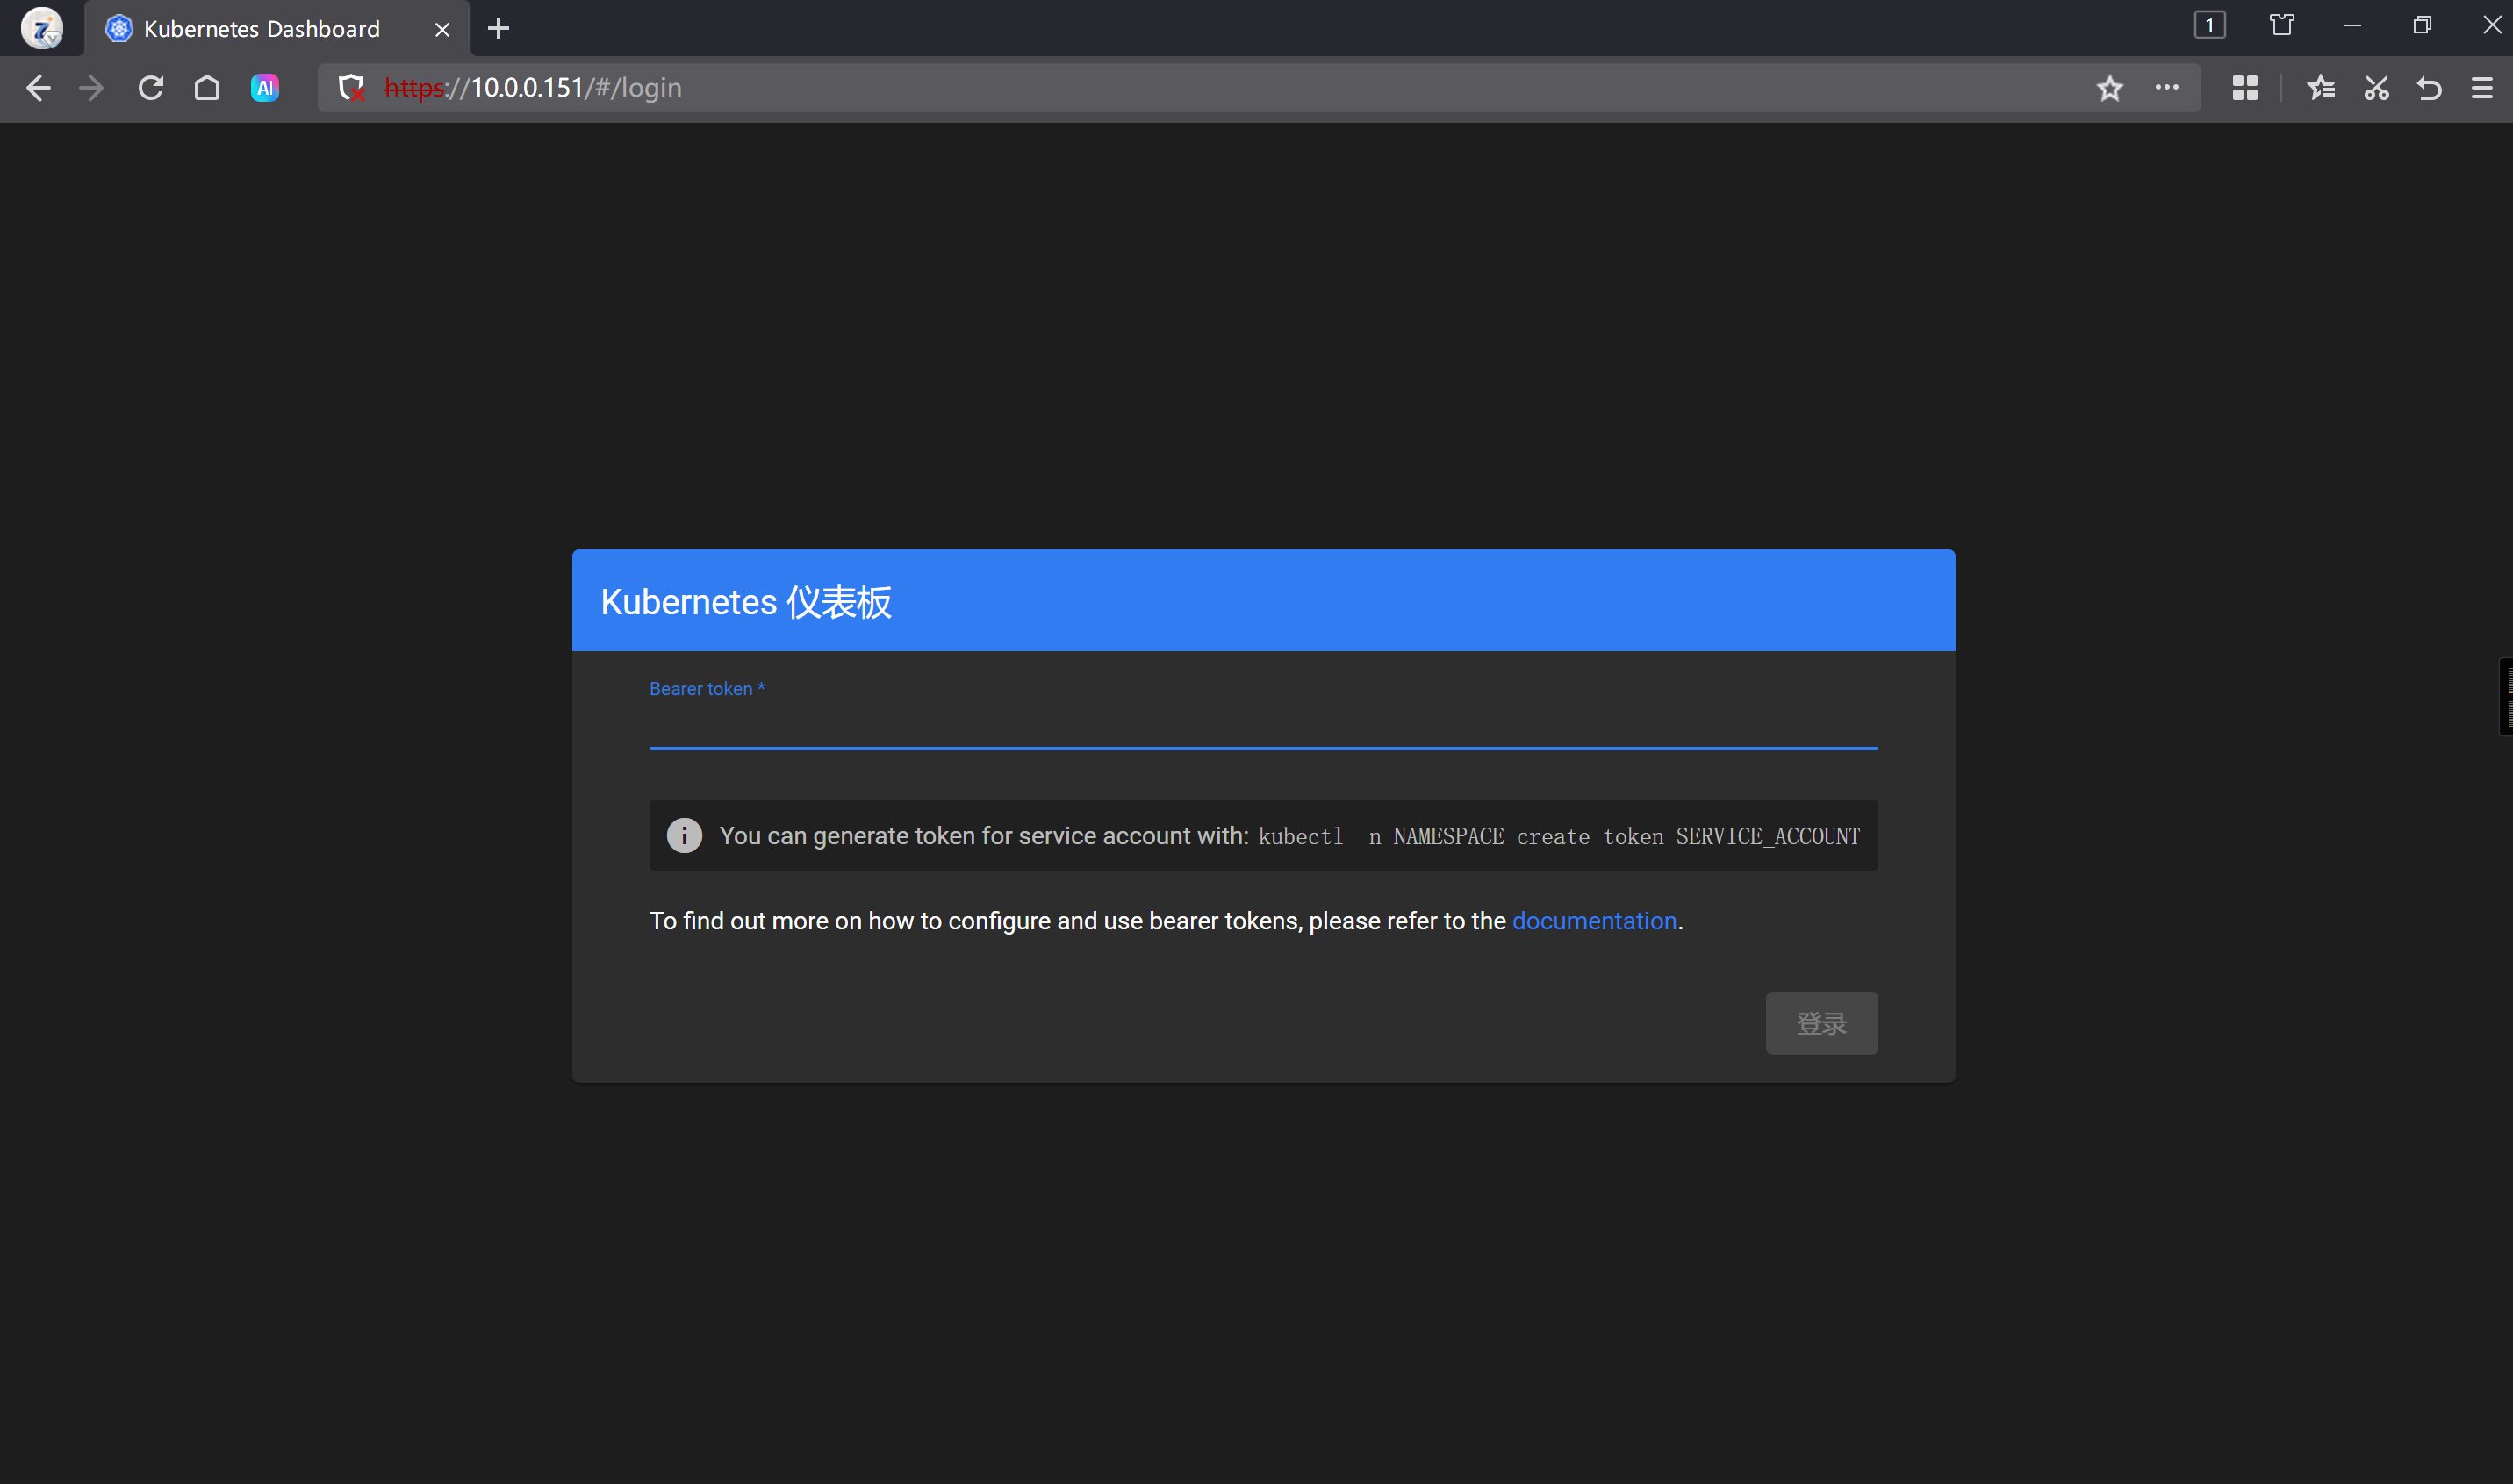Open the documentation link
This screenshot has width=2513, height=1484.
pyautogui.click(x=1594, y=921)
